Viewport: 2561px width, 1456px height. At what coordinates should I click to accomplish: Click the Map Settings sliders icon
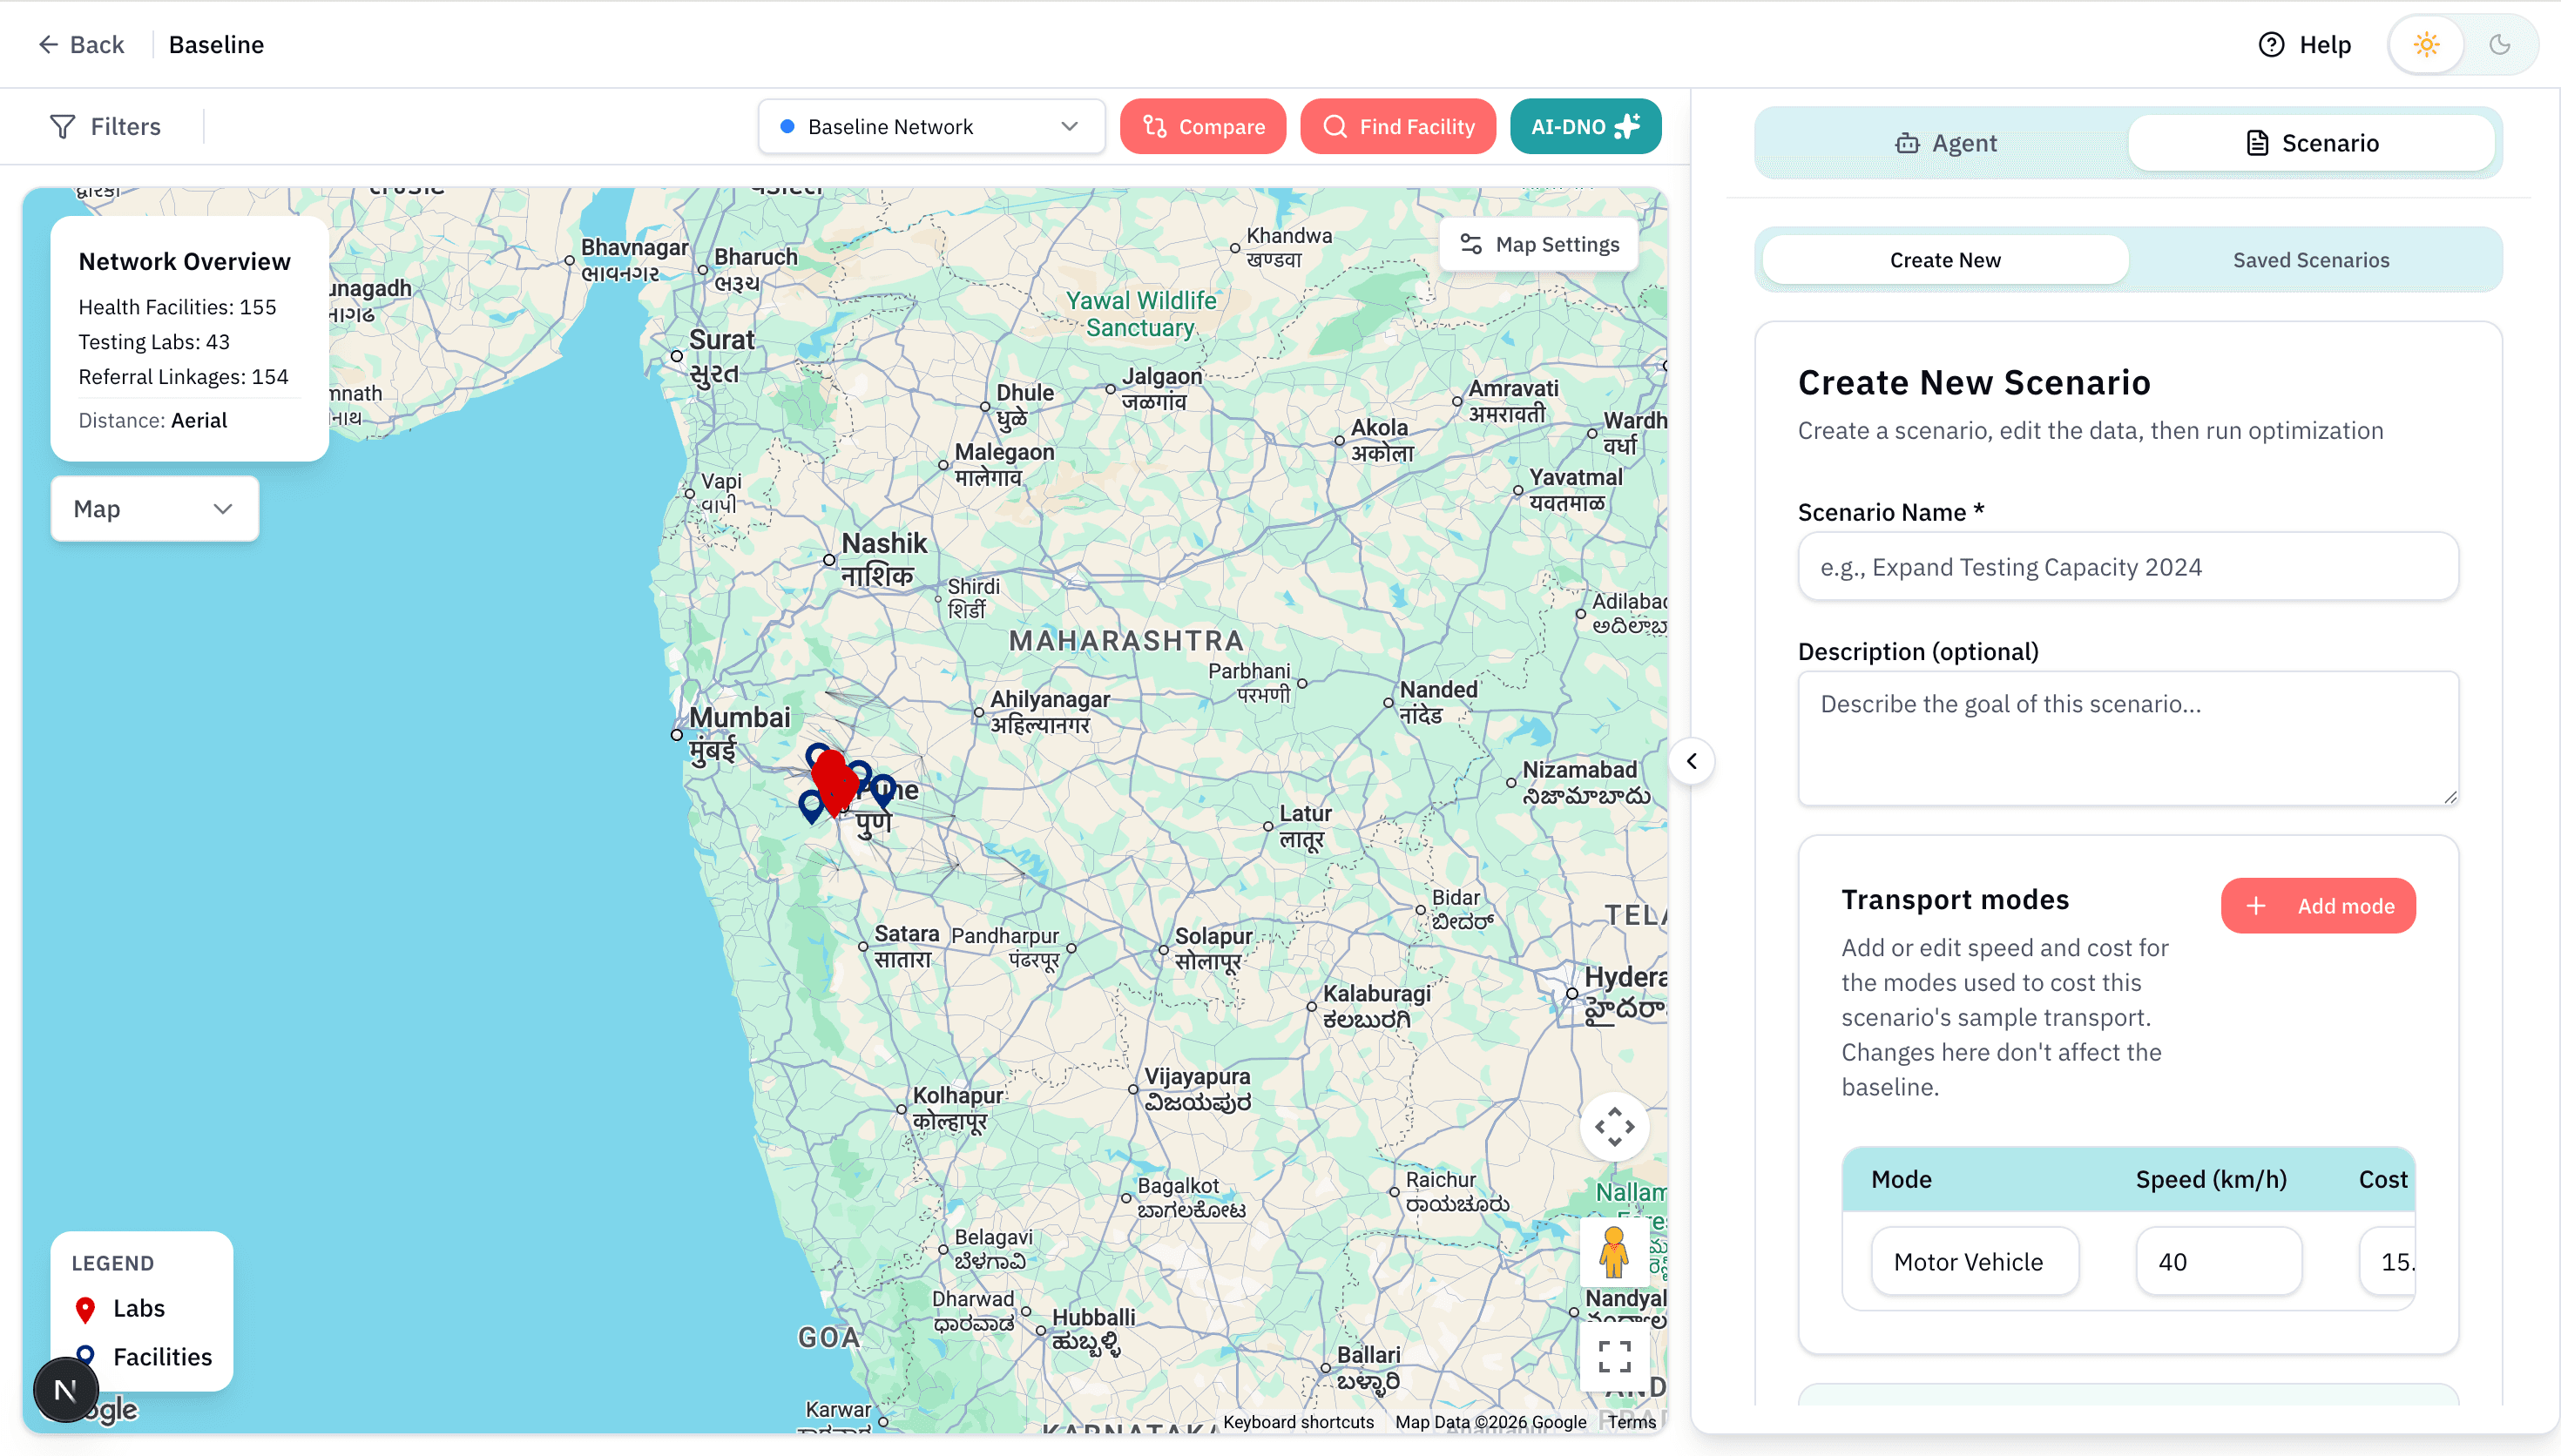[1471, 244]
